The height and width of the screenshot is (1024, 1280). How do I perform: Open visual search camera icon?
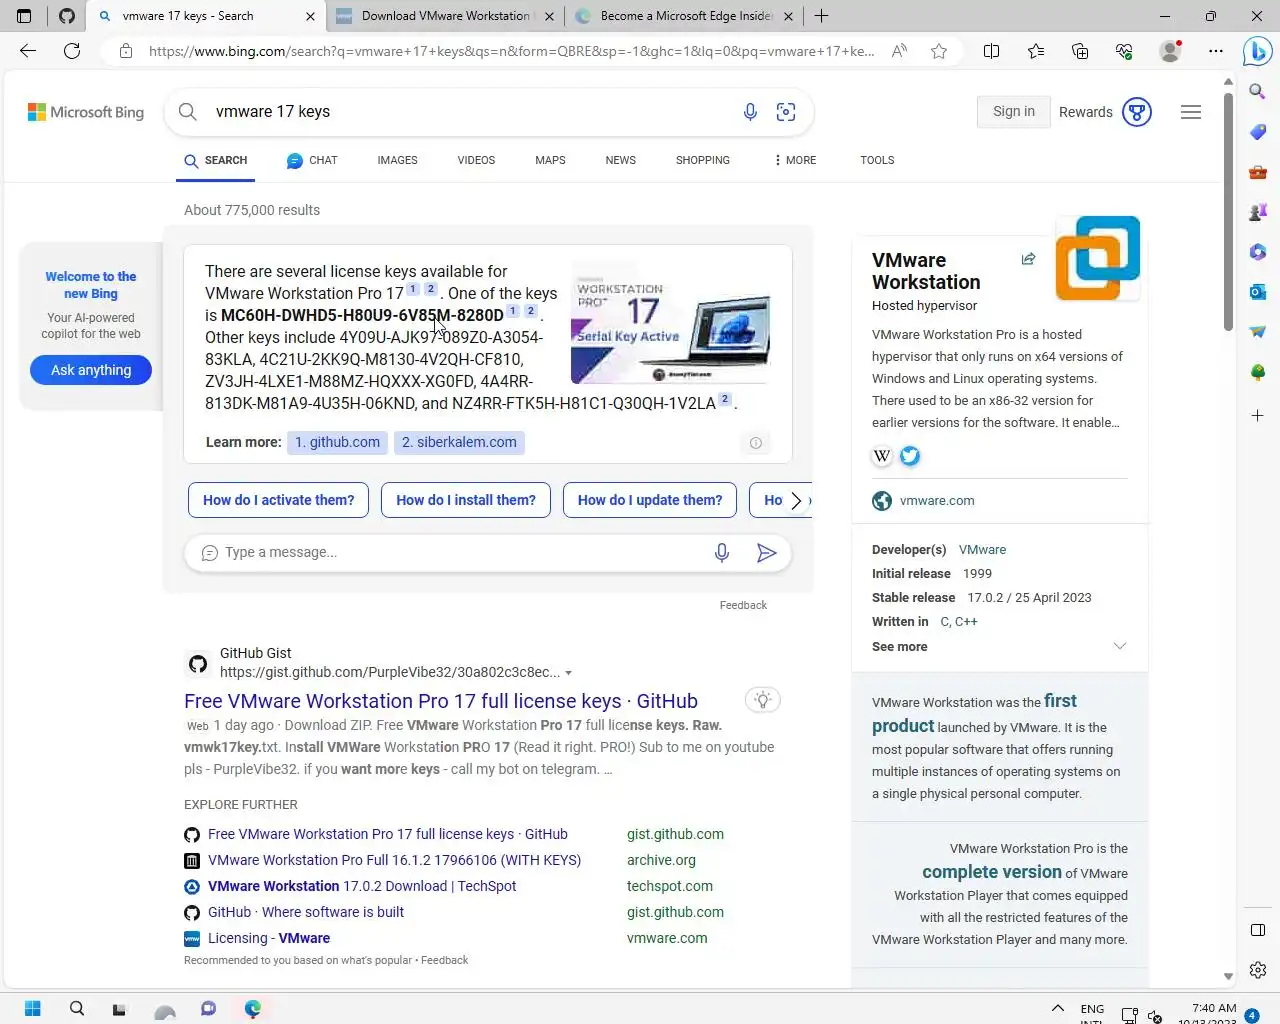pos(786,112)
